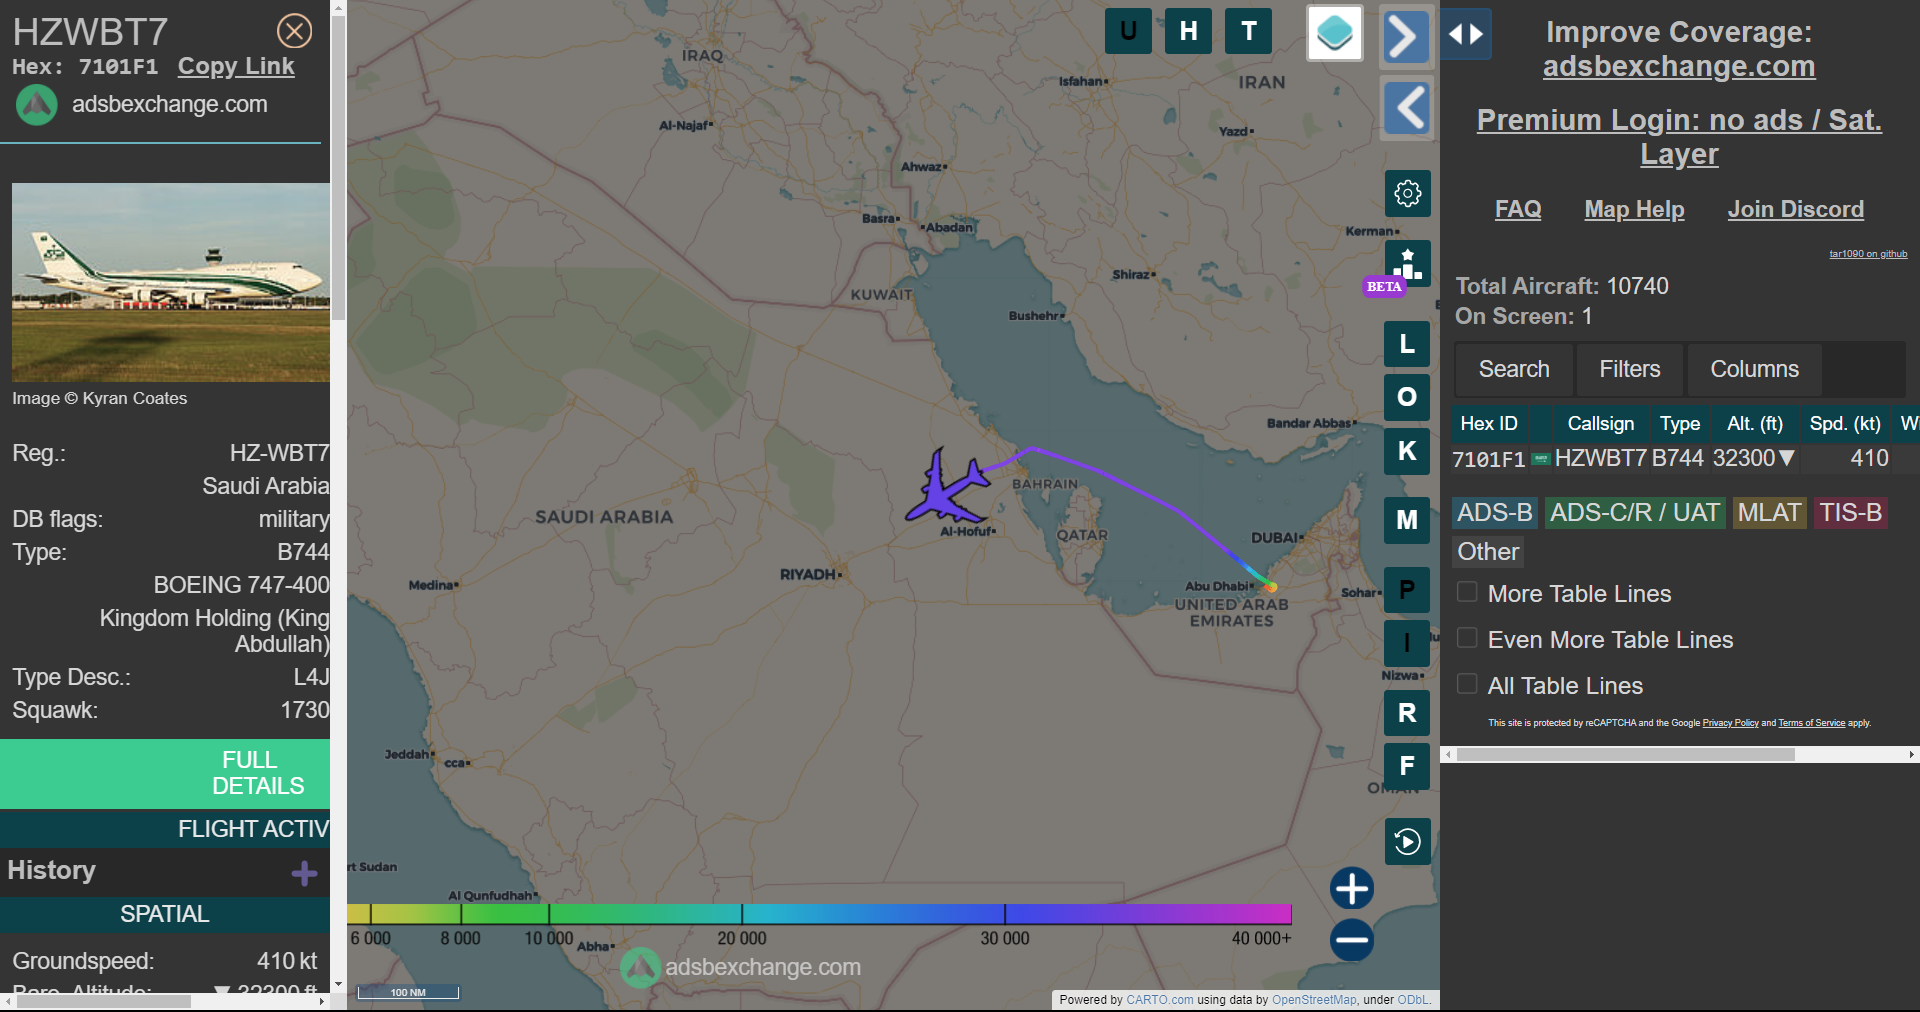Open tar1090 on github link

[x=1868, y=254]
